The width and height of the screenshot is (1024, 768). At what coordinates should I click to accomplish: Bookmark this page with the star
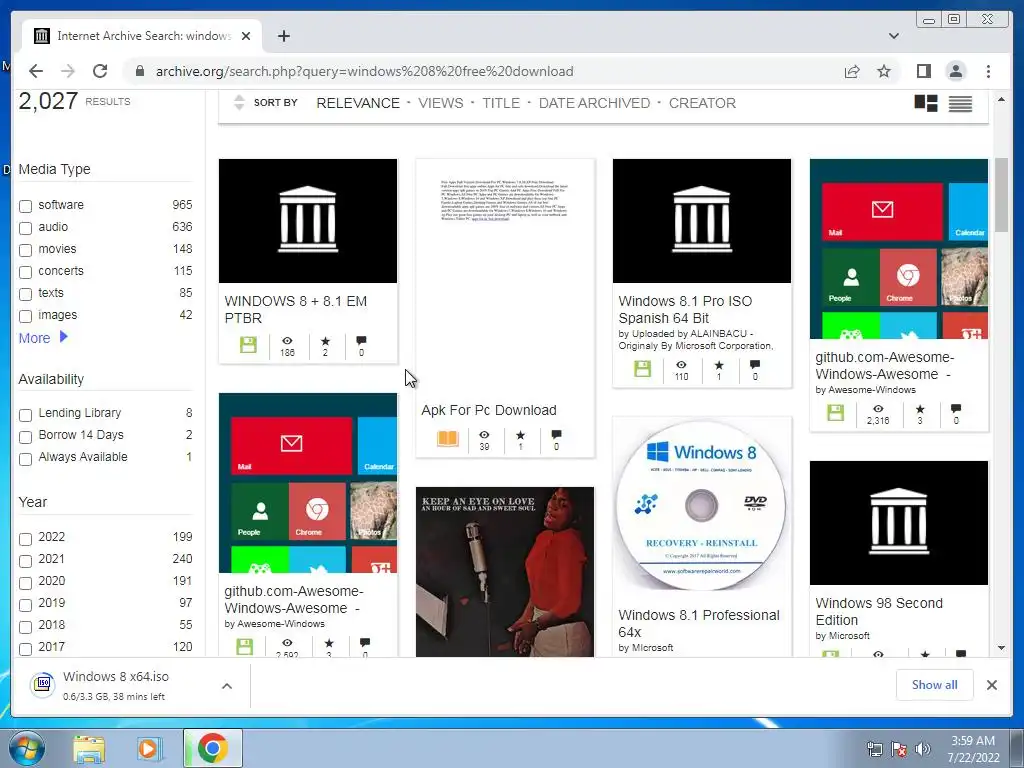pyautogui.click(x=884, y=71)
